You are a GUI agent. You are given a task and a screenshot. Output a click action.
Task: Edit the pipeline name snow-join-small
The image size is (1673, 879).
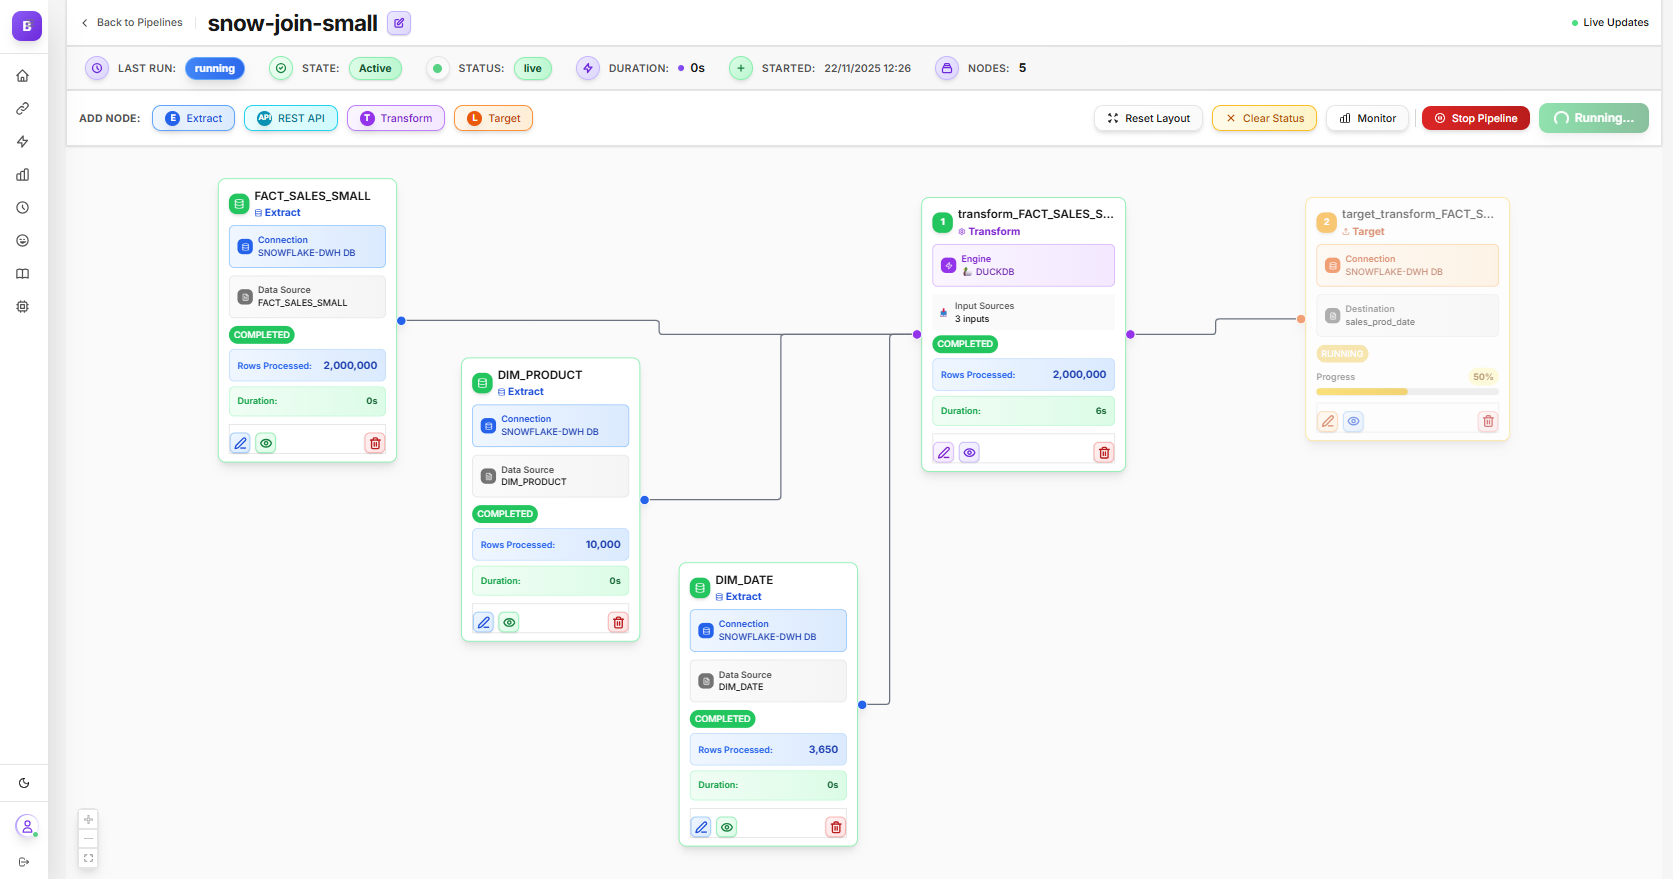pos(399,23)
